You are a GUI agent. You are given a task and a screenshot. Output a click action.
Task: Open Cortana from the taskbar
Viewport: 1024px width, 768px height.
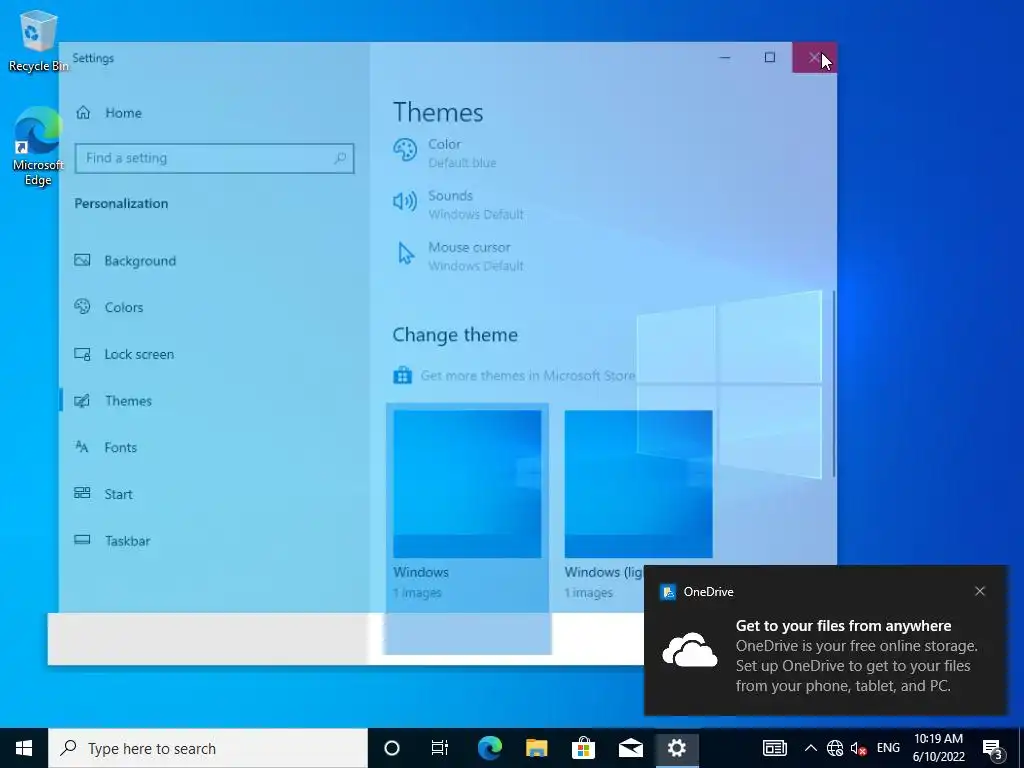point(392,748)
